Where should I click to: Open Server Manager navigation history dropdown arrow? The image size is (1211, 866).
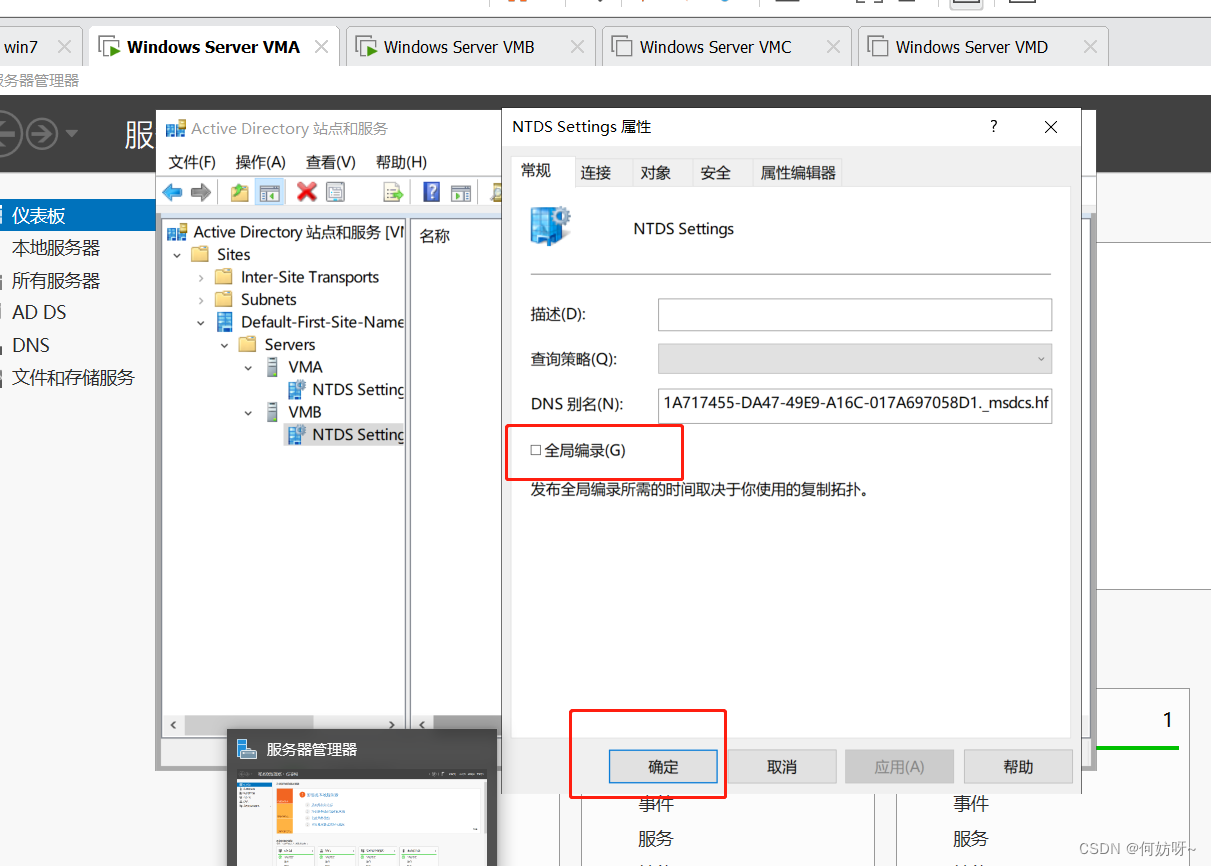click(72, 133)
